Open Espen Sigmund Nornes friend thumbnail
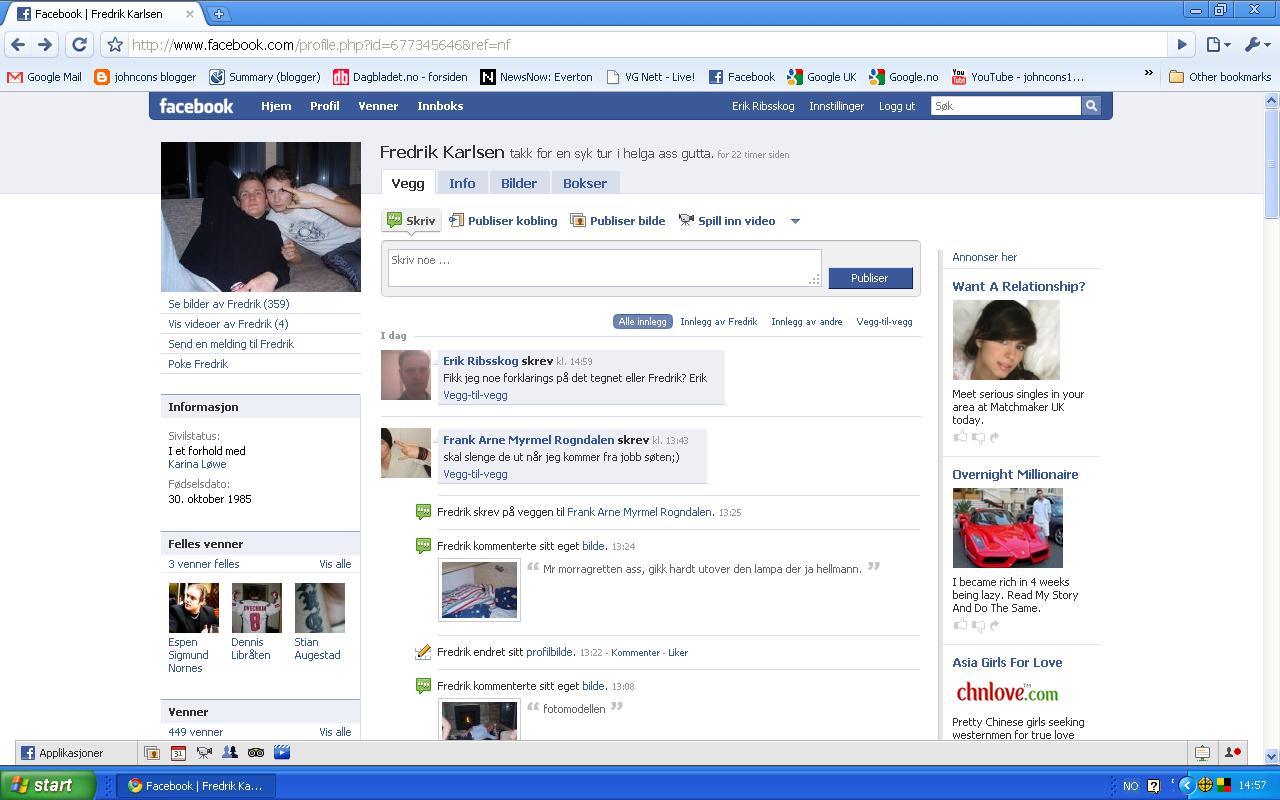The image size is (1280, 800). pyautogui.click(x=193, y=608)
